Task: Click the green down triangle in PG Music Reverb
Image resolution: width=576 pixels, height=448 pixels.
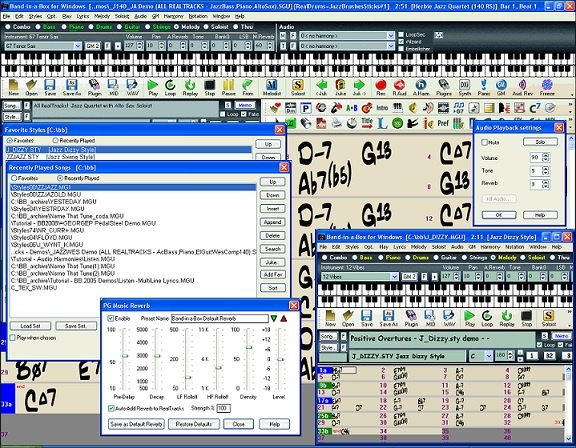Action: coord(274,318)
